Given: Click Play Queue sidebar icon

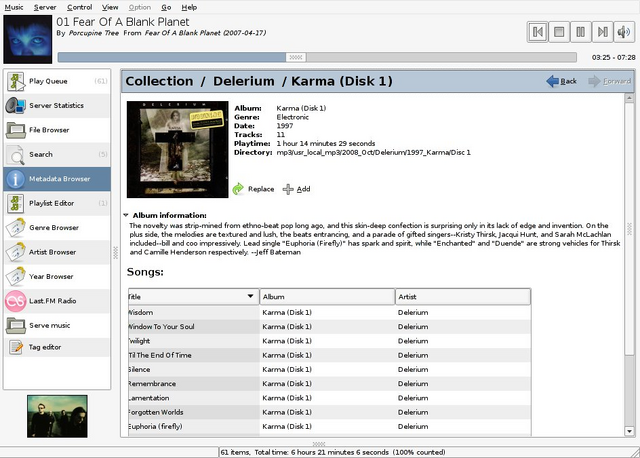Looking at the screenshot, I should click(x=16, y=81).
